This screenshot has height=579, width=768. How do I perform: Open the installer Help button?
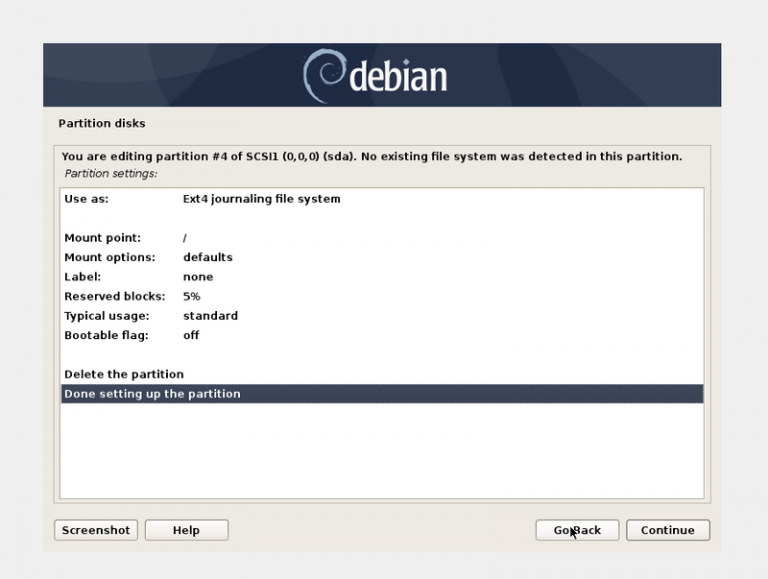click(x=187, y=530)
